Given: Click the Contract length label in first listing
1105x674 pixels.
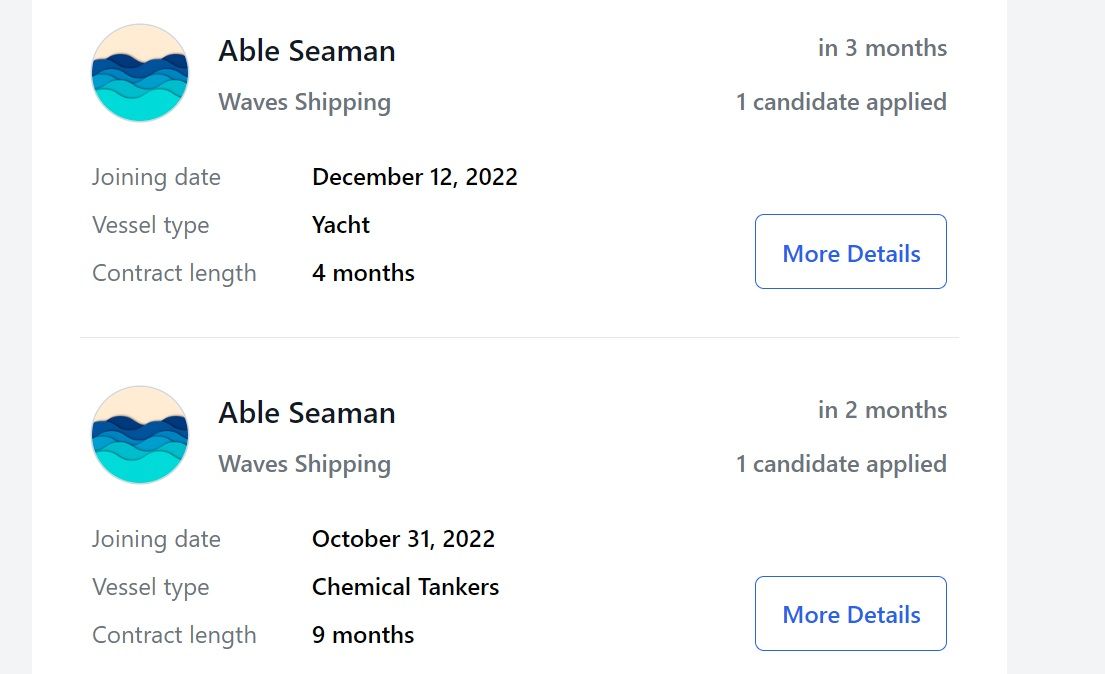Looking at the screenshot, I should (x=174, y=274).
